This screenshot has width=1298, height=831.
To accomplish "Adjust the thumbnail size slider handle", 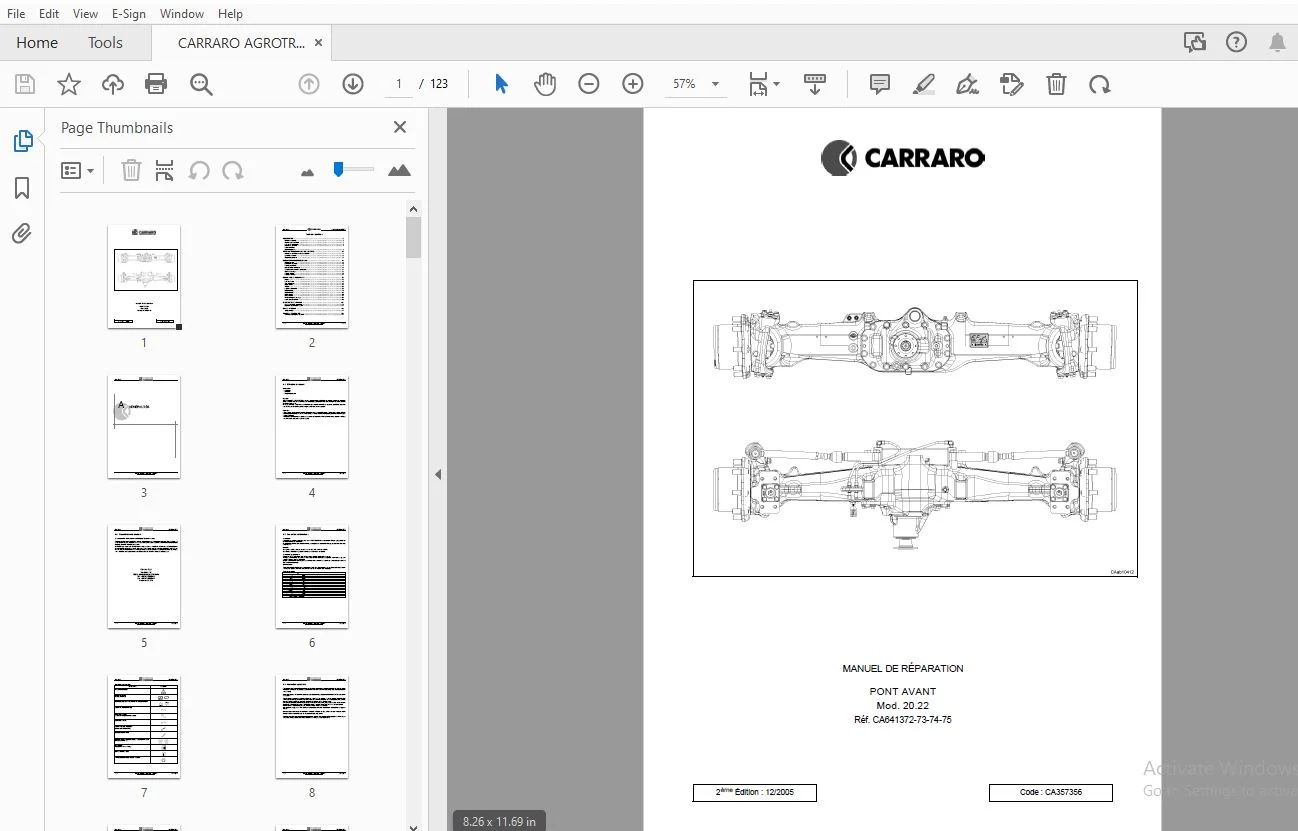I will 339,169.
